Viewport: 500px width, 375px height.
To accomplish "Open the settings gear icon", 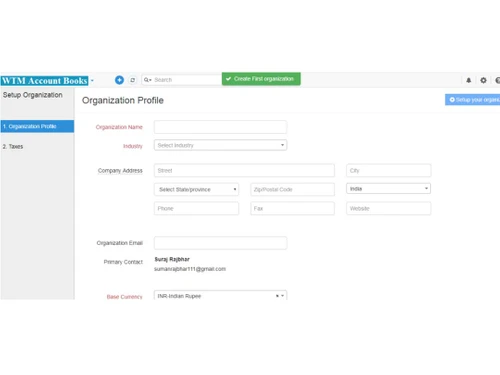I will click(x=483, y=80).
